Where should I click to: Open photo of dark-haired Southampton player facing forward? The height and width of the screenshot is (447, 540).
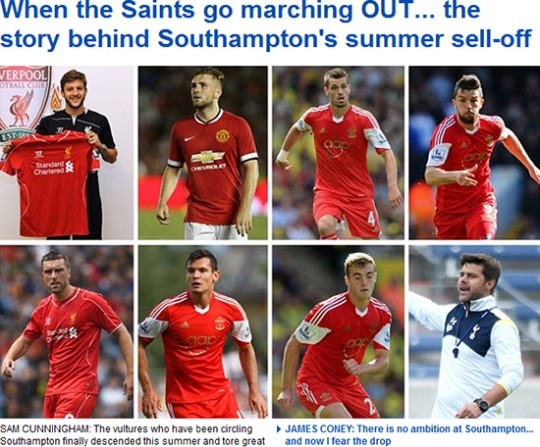pos(202,332)
